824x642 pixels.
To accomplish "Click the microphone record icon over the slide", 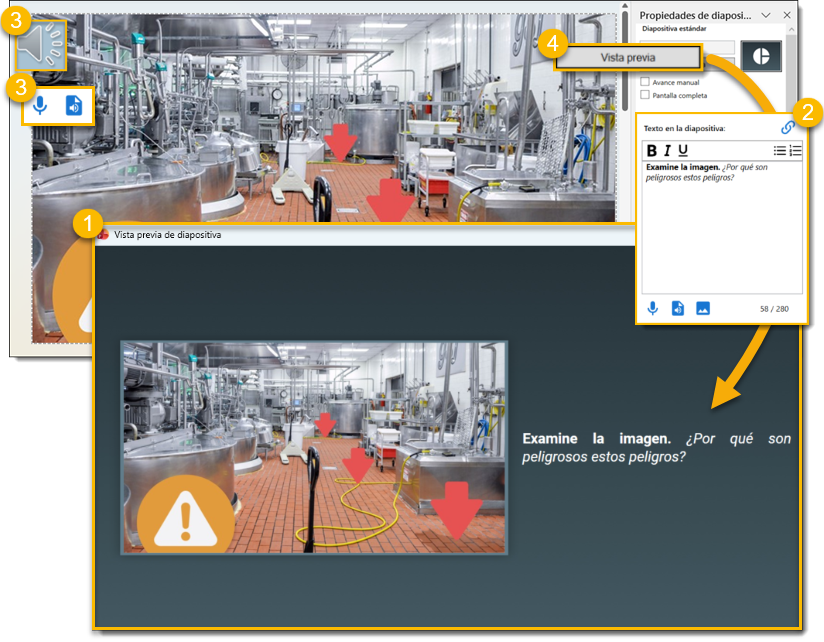I will [x=39, y=106].
